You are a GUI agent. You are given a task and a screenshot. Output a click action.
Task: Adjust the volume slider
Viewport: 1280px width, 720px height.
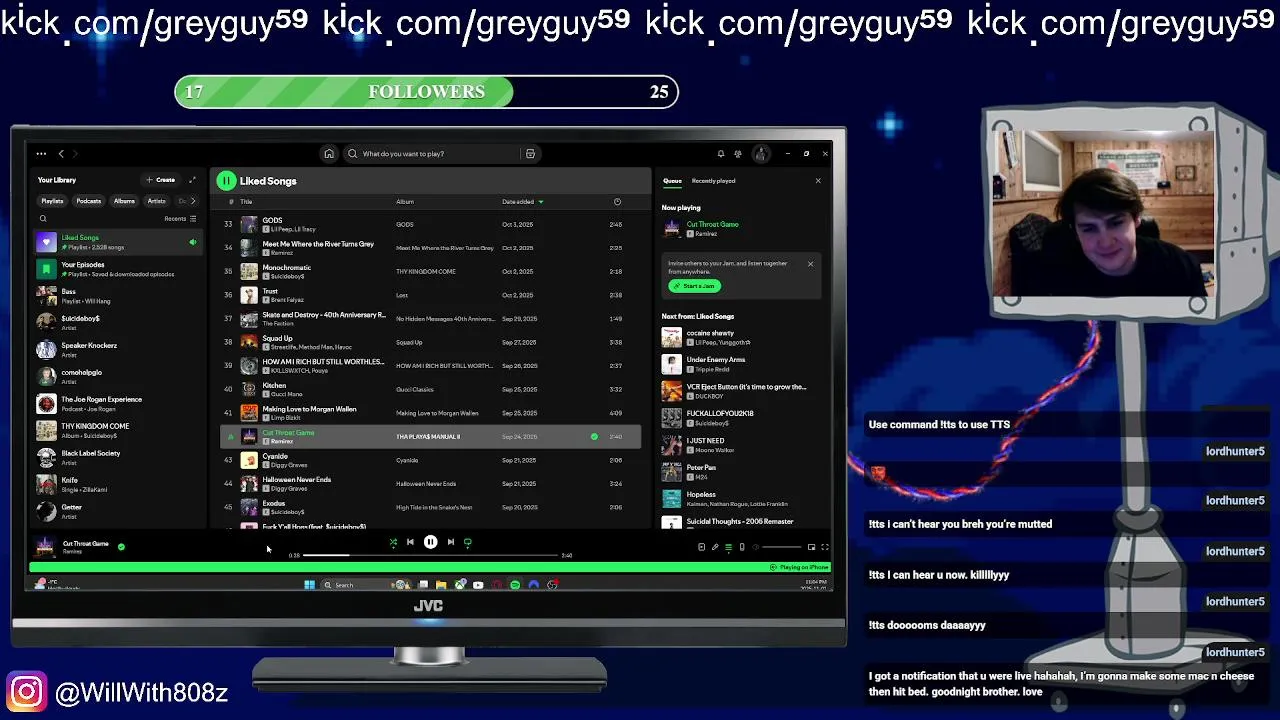pyautogui.click(x=782, y=547)
